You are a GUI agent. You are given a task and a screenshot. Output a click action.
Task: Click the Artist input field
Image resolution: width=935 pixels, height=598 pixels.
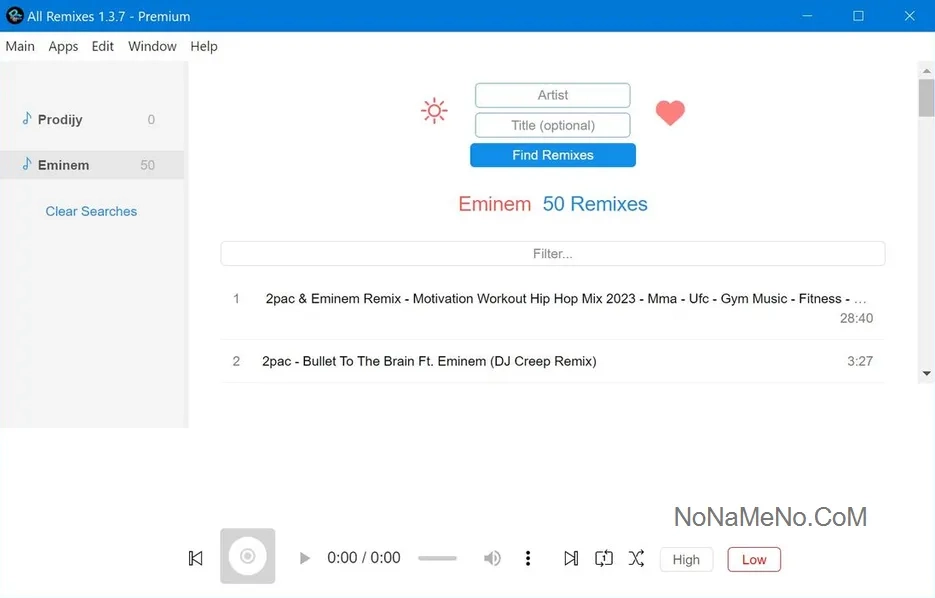point(553,95)
